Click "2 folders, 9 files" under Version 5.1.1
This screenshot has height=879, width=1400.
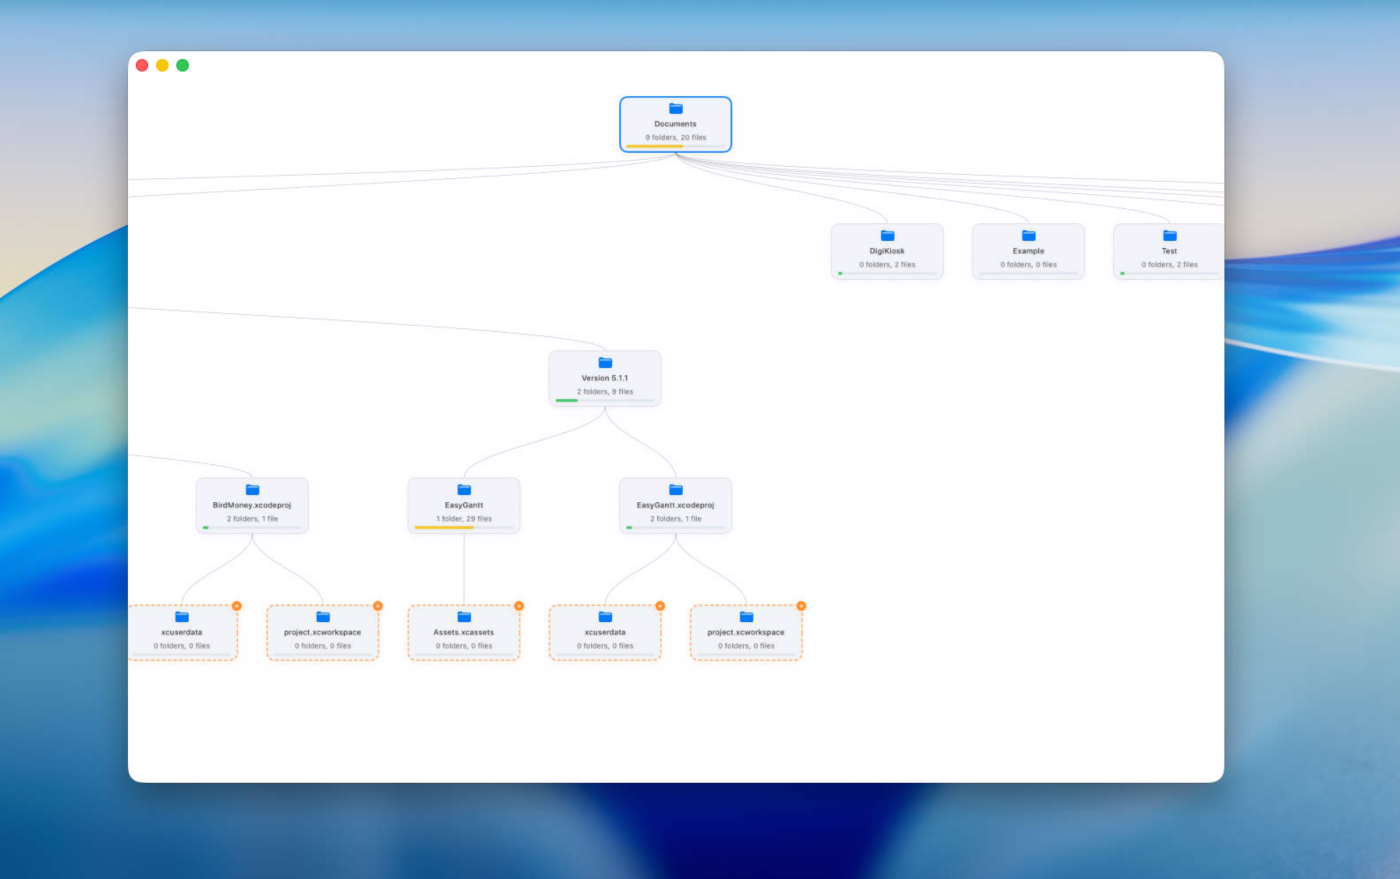pyautogui.click(x=605, y=391)
